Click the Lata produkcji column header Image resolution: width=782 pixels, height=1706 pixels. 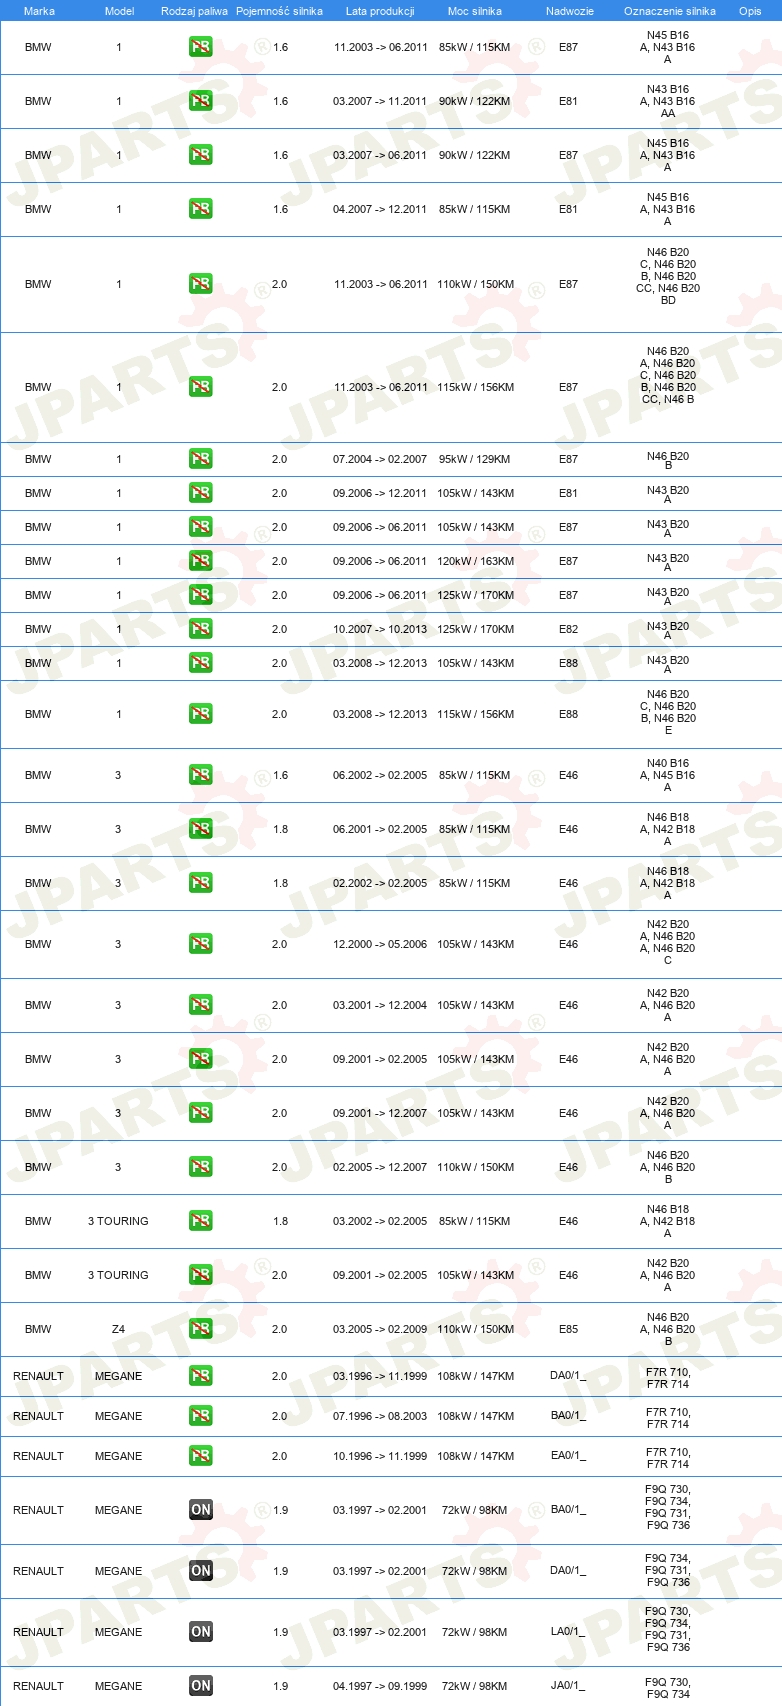[x=380, y=11]
